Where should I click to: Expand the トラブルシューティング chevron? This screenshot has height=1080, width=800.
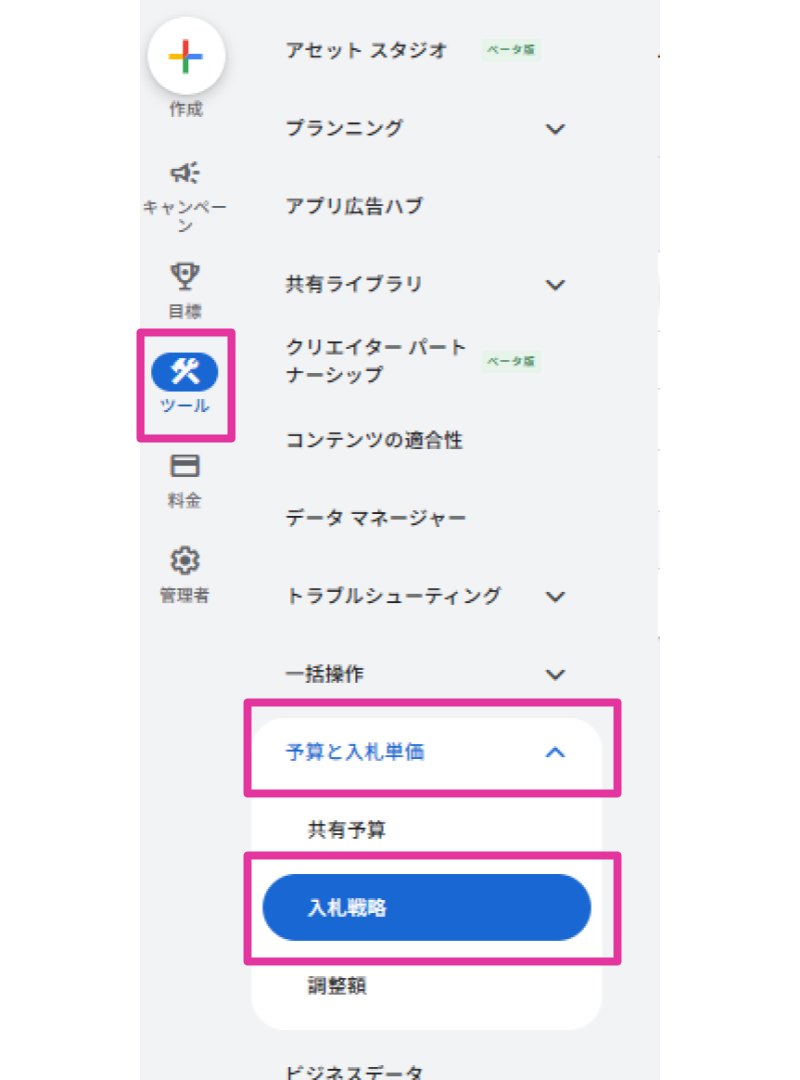pyautogui.click(x=555, y=597)
